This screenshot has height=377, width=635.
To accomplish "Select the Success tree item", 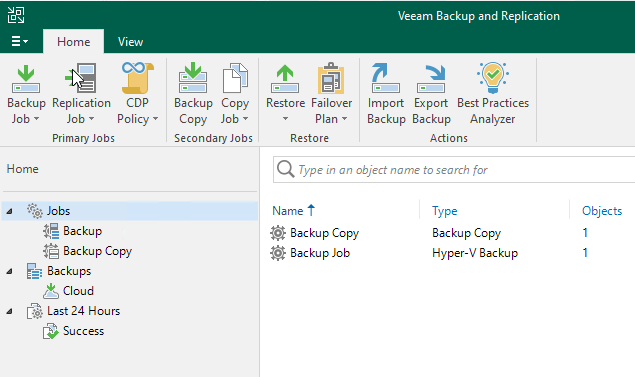I will [83, 331].
